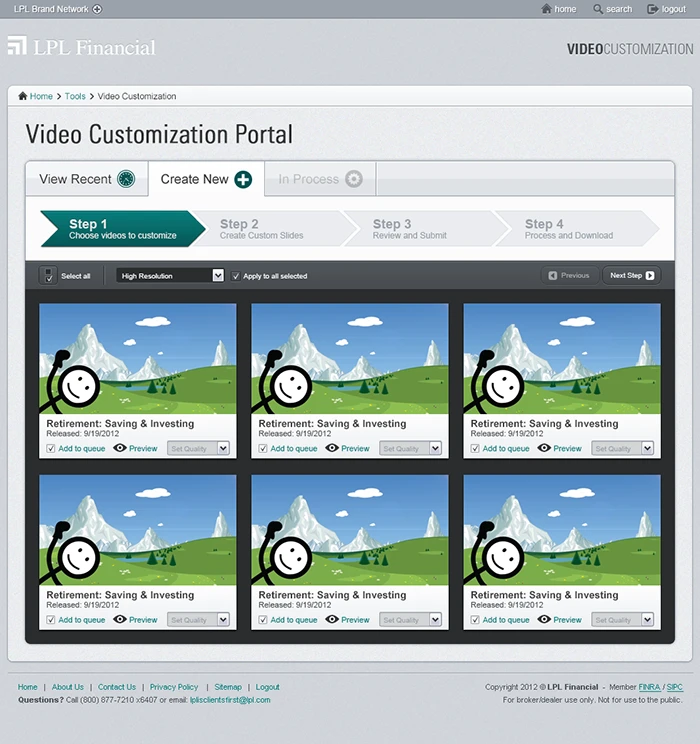Open the Sitemap footer link
Image resolution: width=700 pixels, height=744 pixels.
point(228,687)
